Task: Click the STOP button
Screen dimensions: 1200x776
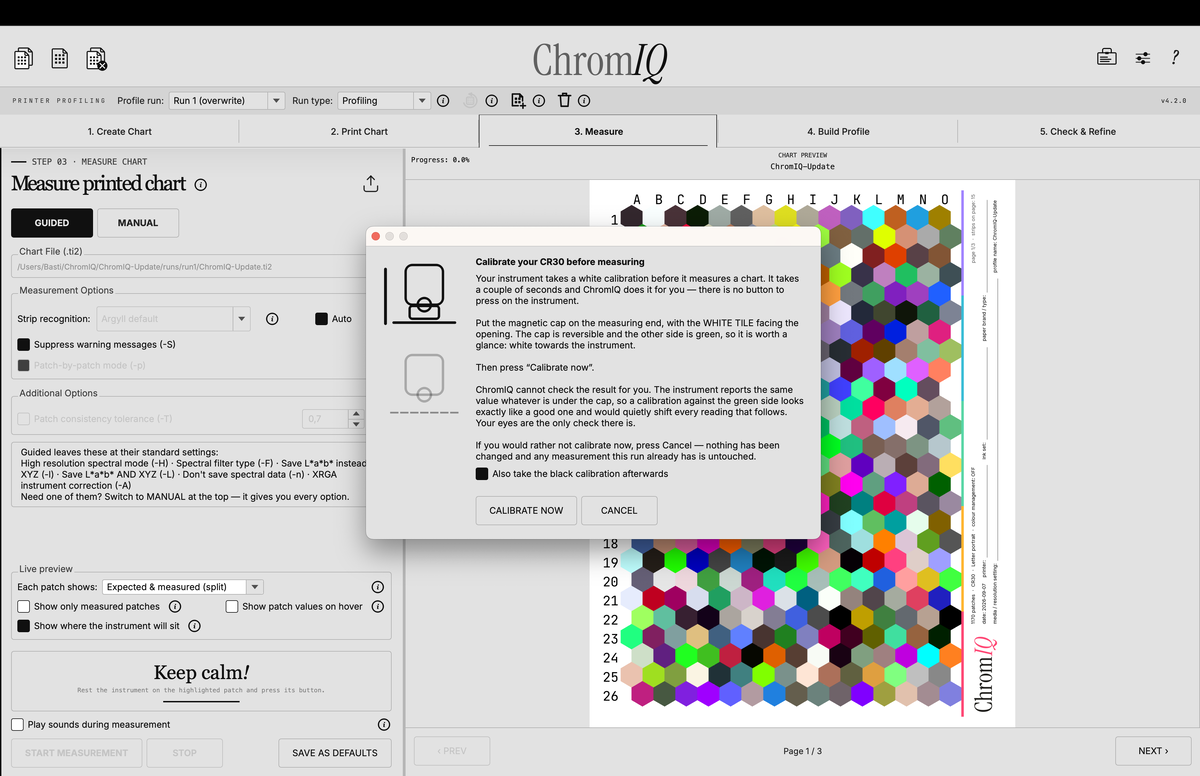Action: click(x=185, y=753)
